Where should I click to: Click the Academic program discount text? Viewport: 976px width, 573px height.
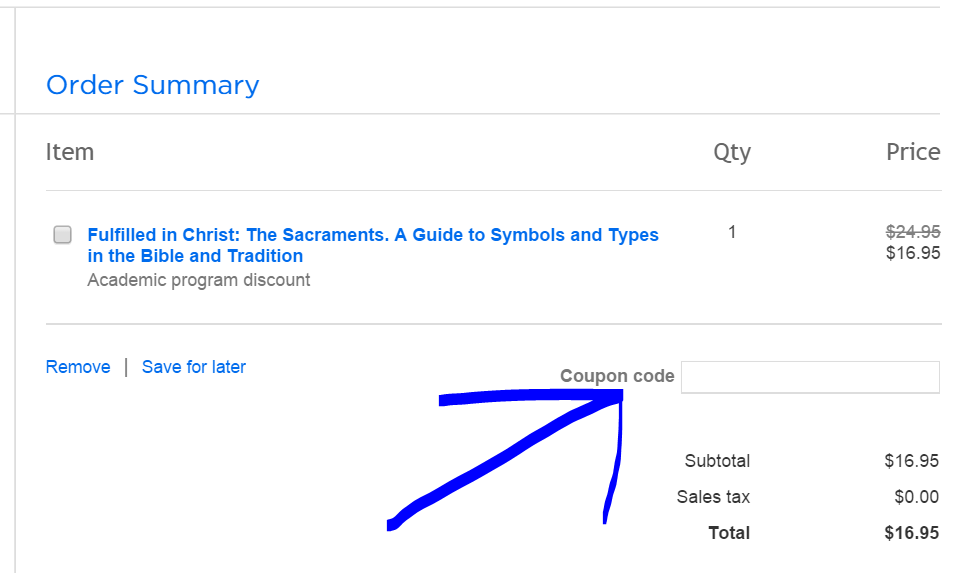pyautogui.click(x=198, y=280)
